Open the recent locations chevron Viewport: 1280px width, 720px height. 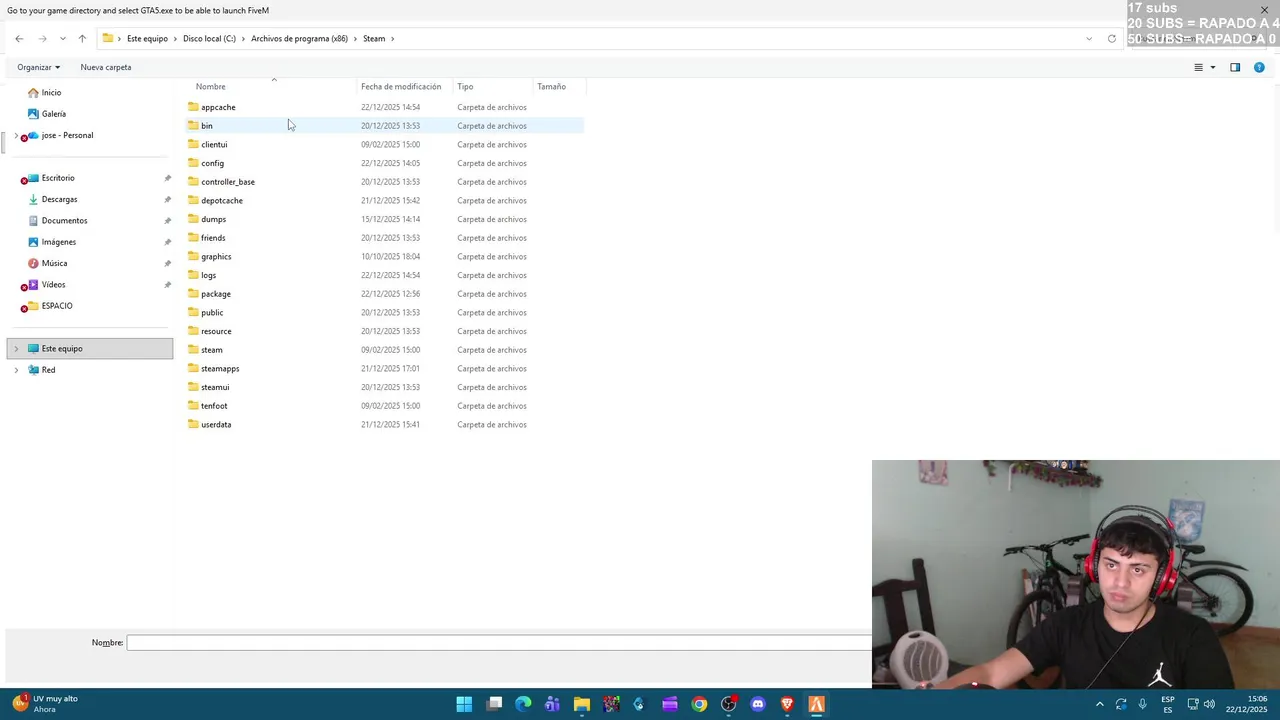coord(62,39)
